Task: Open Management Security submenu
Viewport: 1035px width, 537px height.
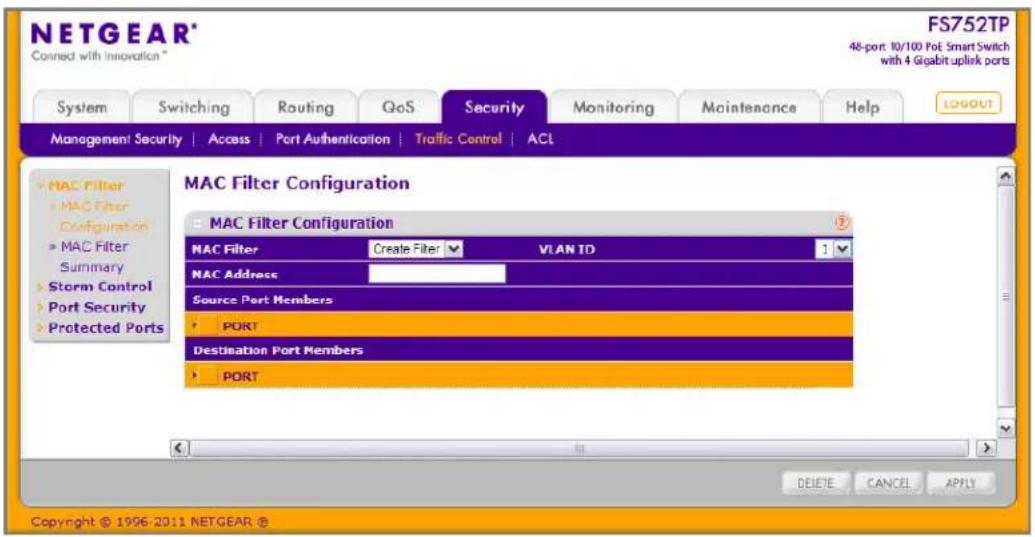Action: click(116, 139)
